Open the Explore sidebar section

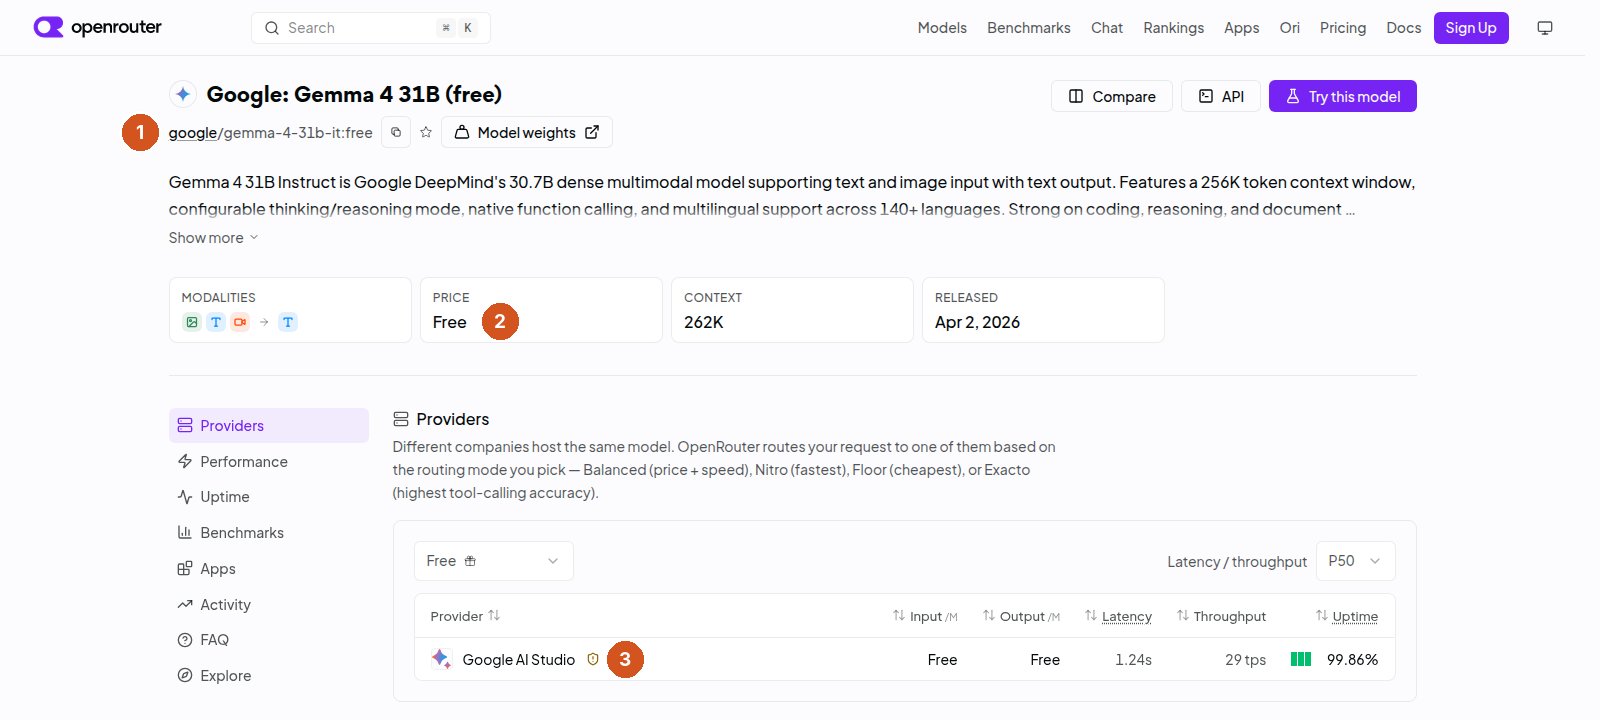coord(269,676)
